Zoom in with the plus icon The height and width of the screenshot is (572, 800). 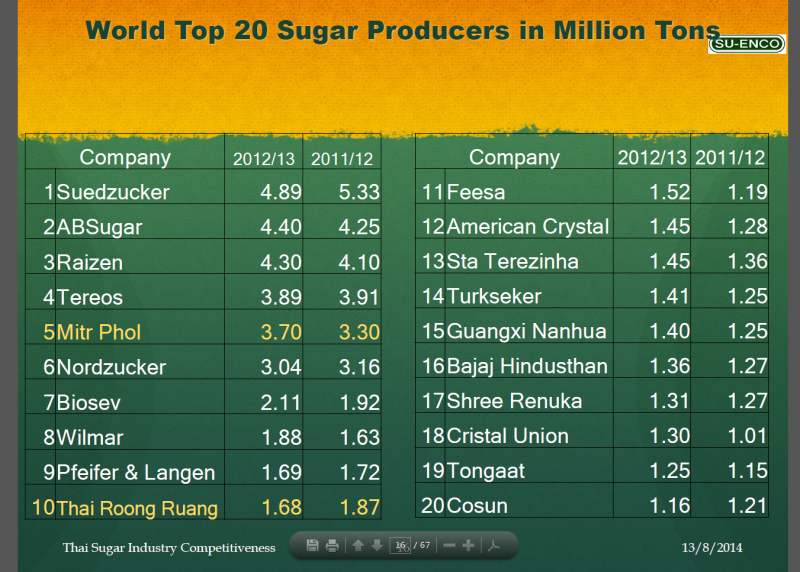tap(468, 545)
